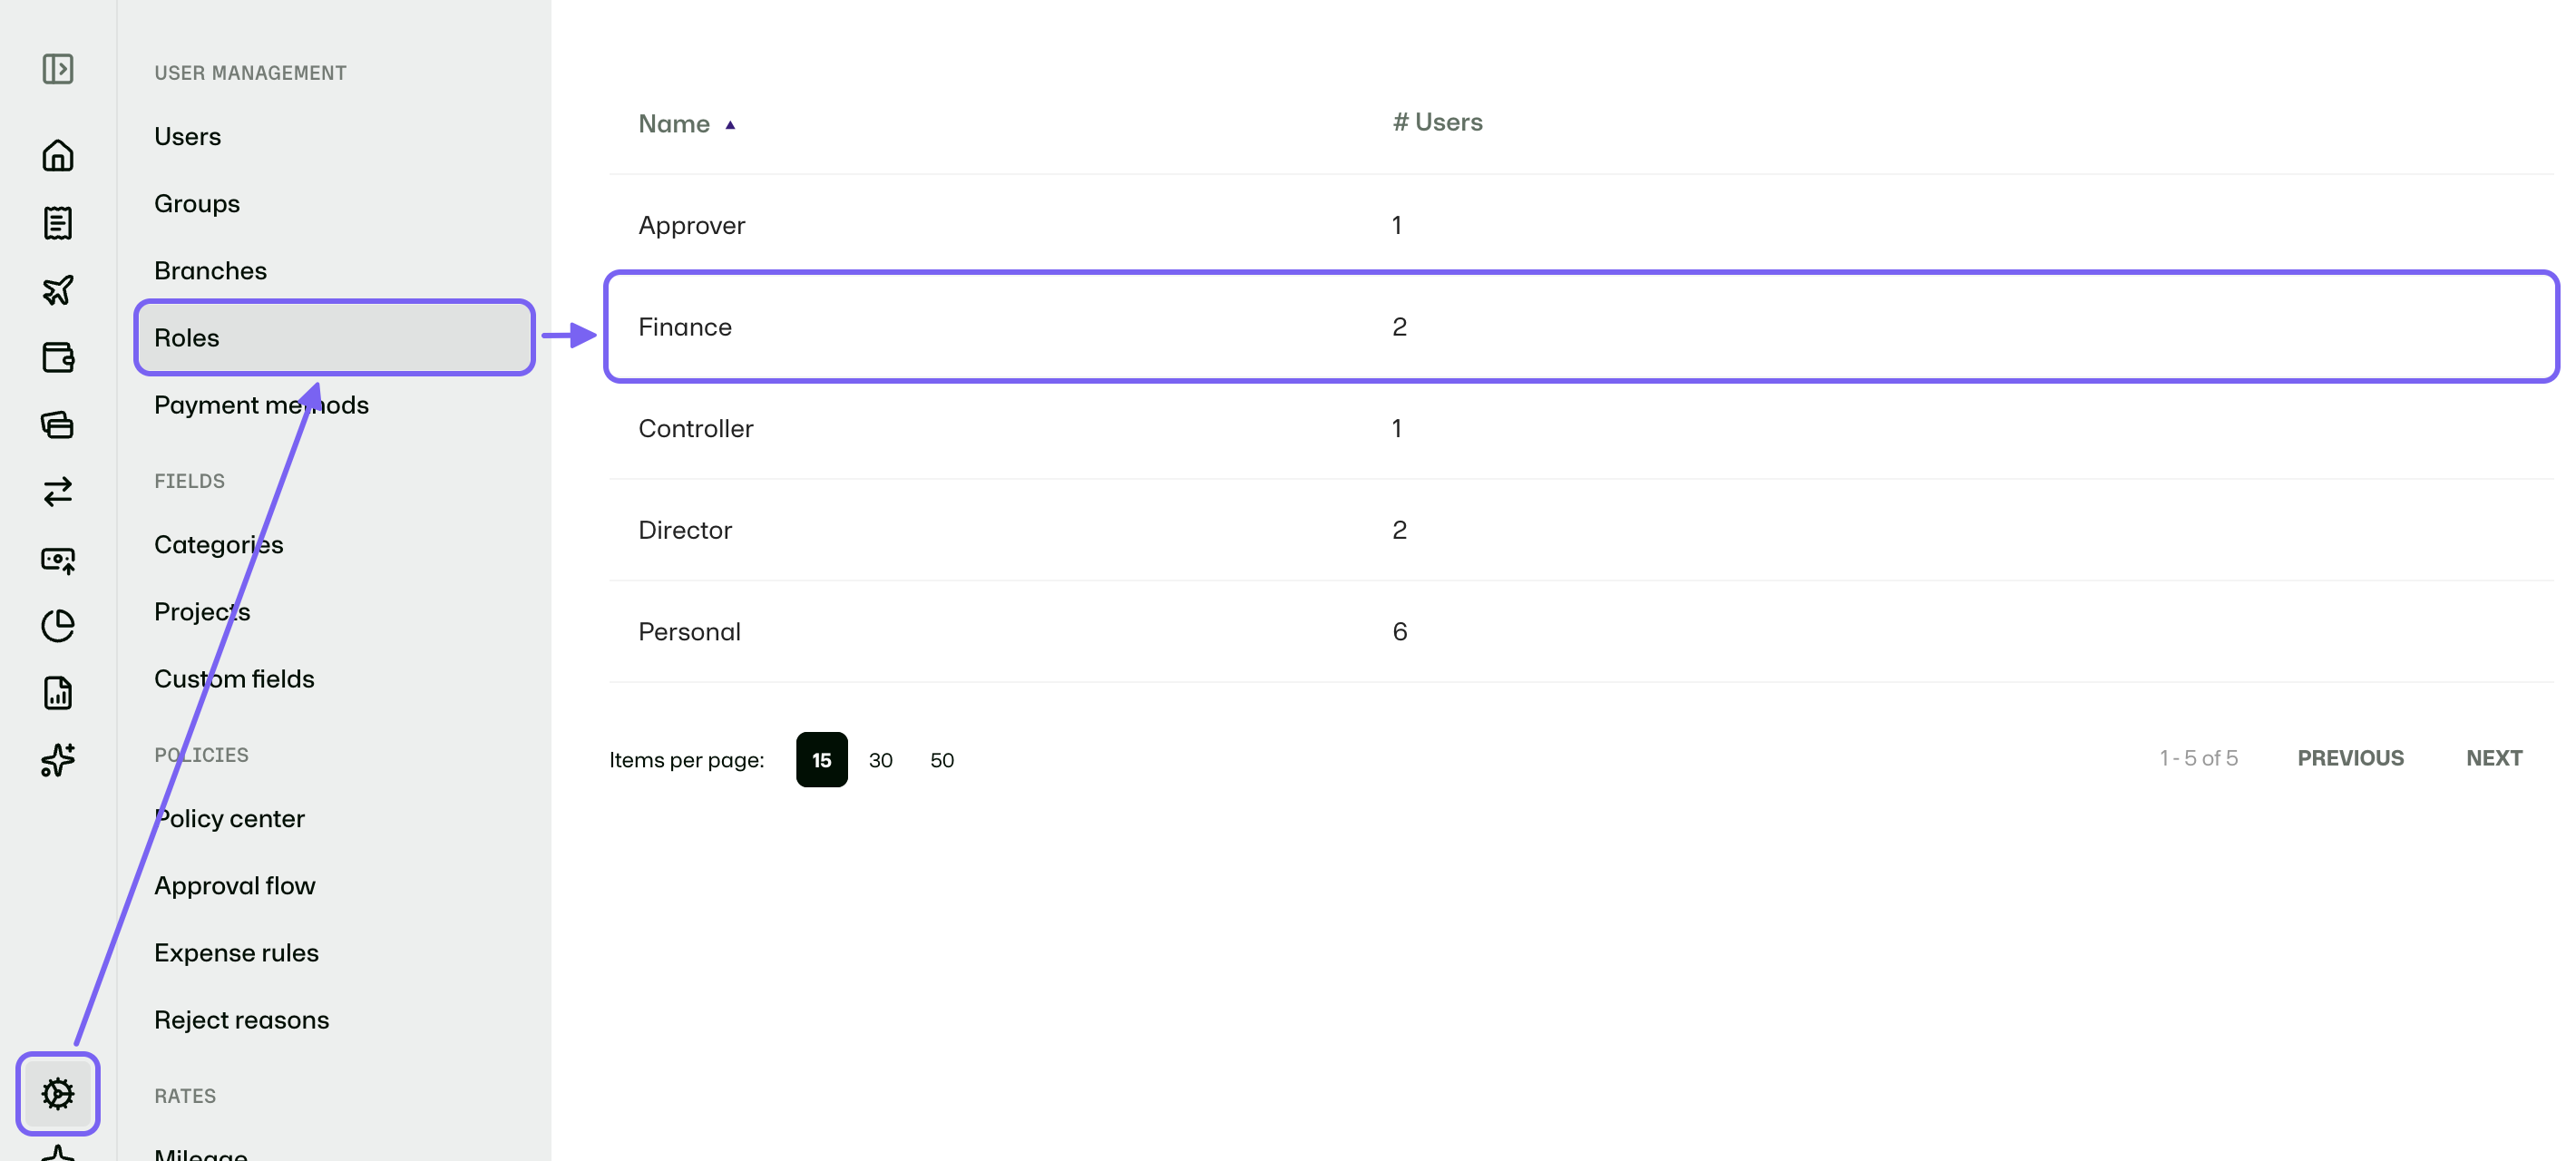Image resolution: width=2576 pixels, height=1161 pixels.
Task: Open Users under User Management
Action: (187, 136)
